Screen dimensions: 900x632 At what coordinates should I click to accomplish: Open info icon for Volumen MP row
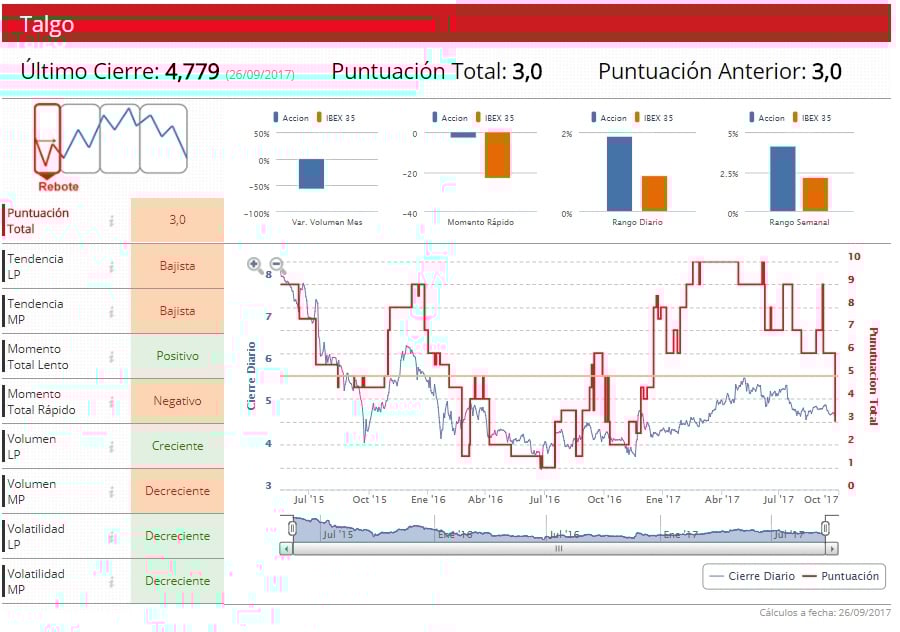pos(112,492)
